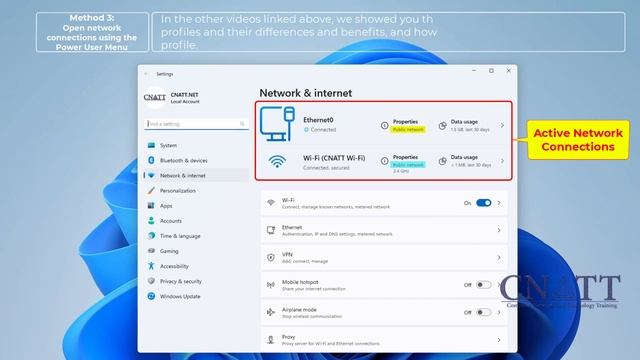Click the back arrow in Settings title bar
This screenshot has width=640, height=360.
147,74
